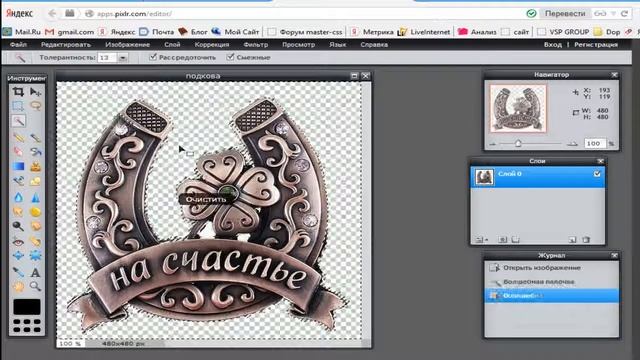Viewport: 640px width, 360px height.
Task: Click the Навигатор zoom percentage field
Action: 594,143
